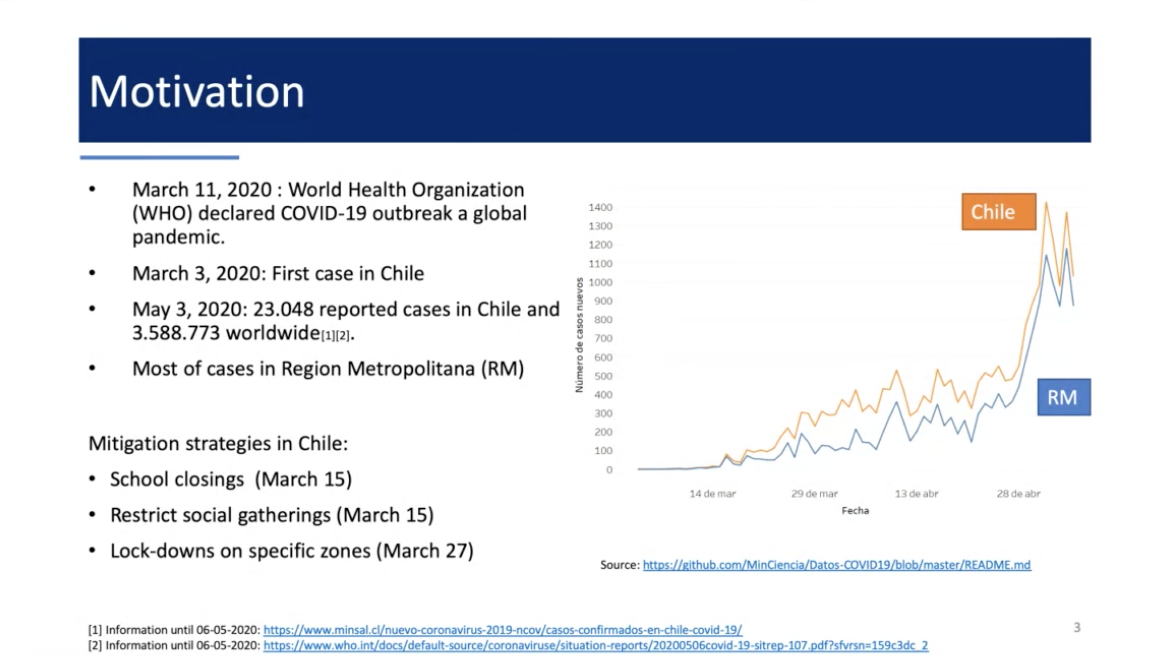This screenshot has height=656, width=1170.
Task: Click slide number 3
Action: pyautogui.click(x=1077, y=628)
